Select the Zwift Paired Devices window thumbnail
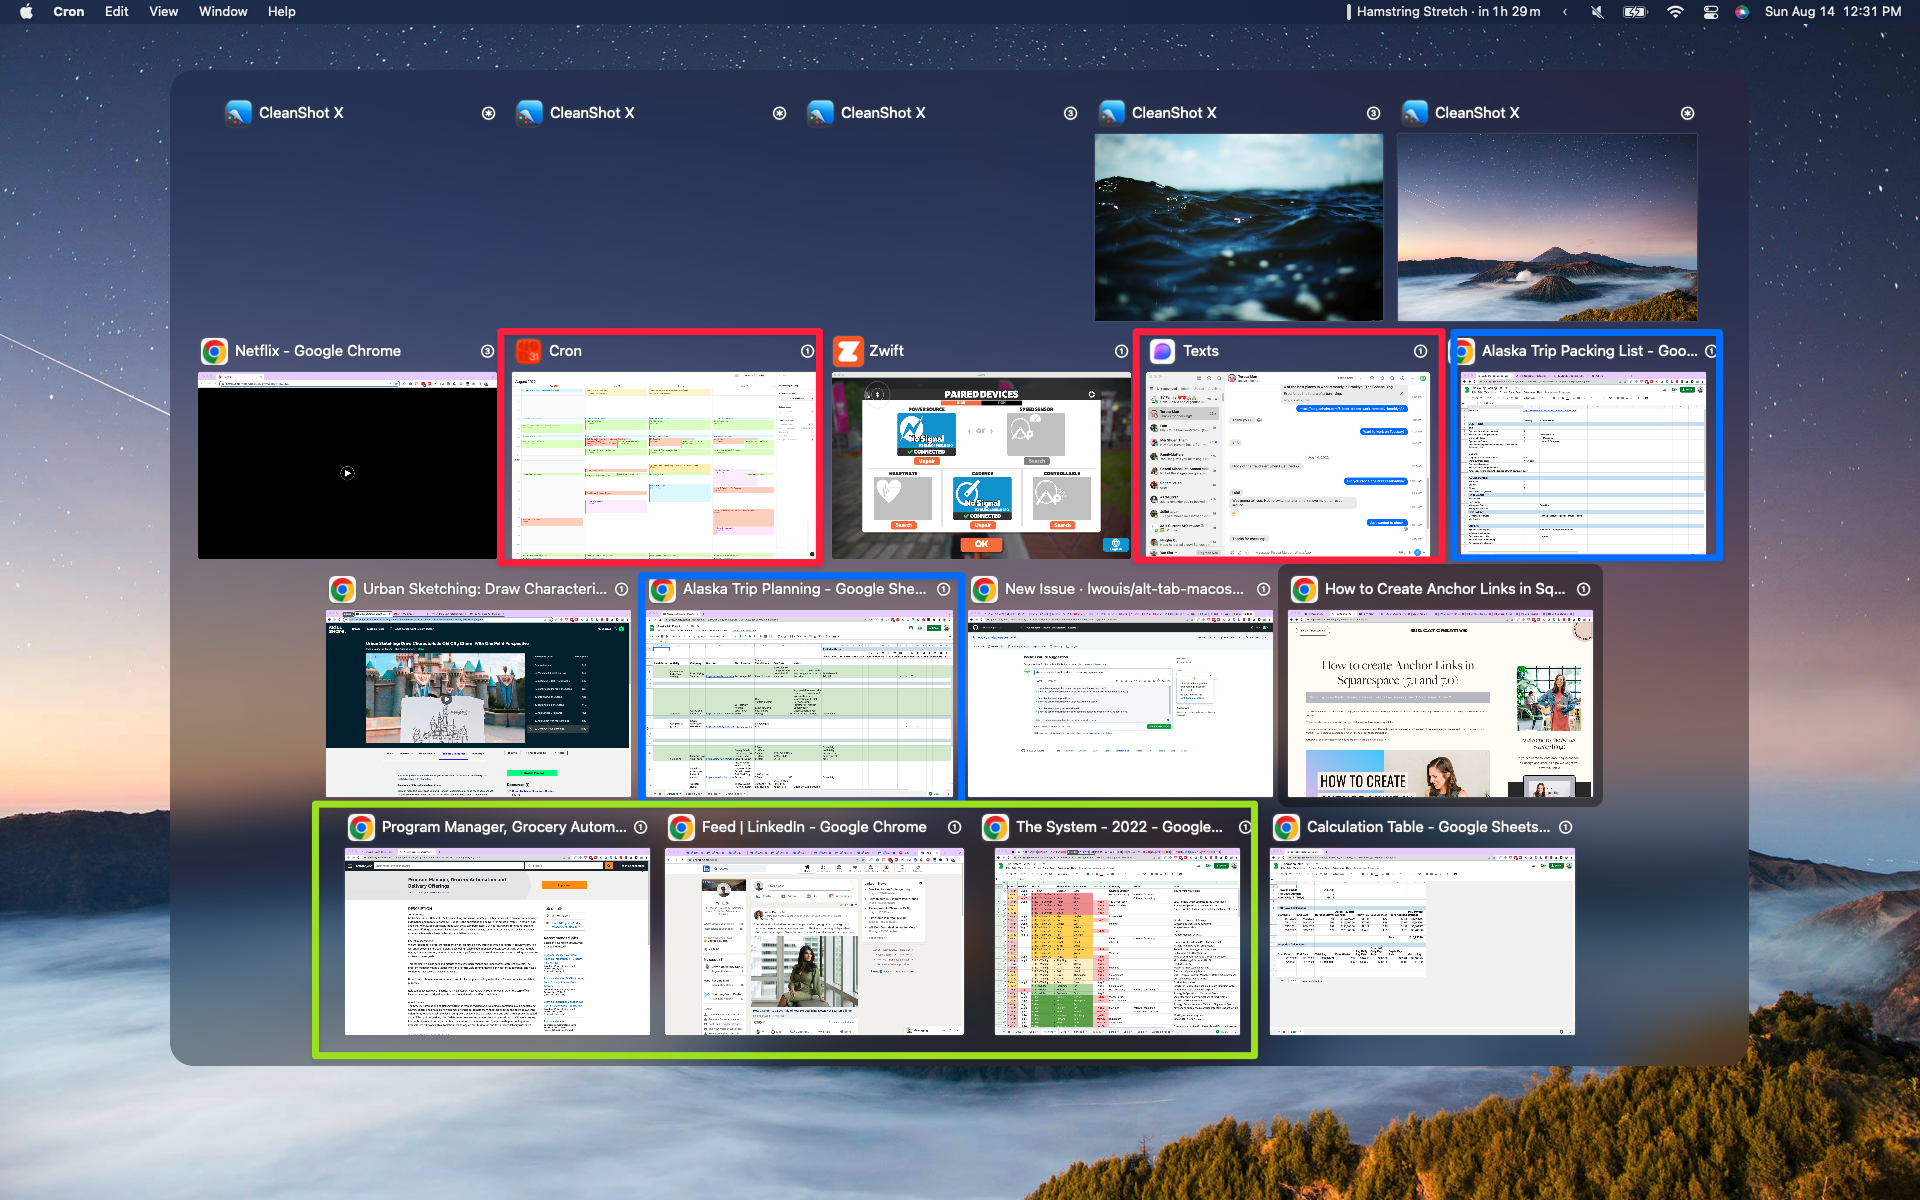The image size is (1920, 1200). click(x=981, y=465)
